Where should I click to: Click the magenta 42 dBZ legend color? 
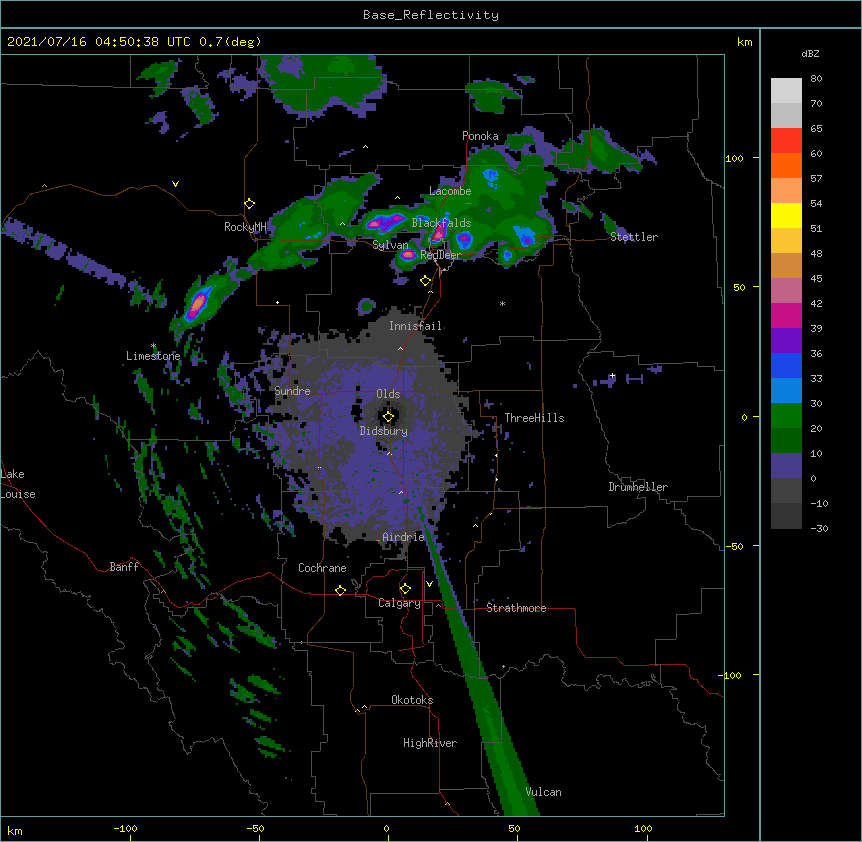pyautogui.click(x=786, y=315)
